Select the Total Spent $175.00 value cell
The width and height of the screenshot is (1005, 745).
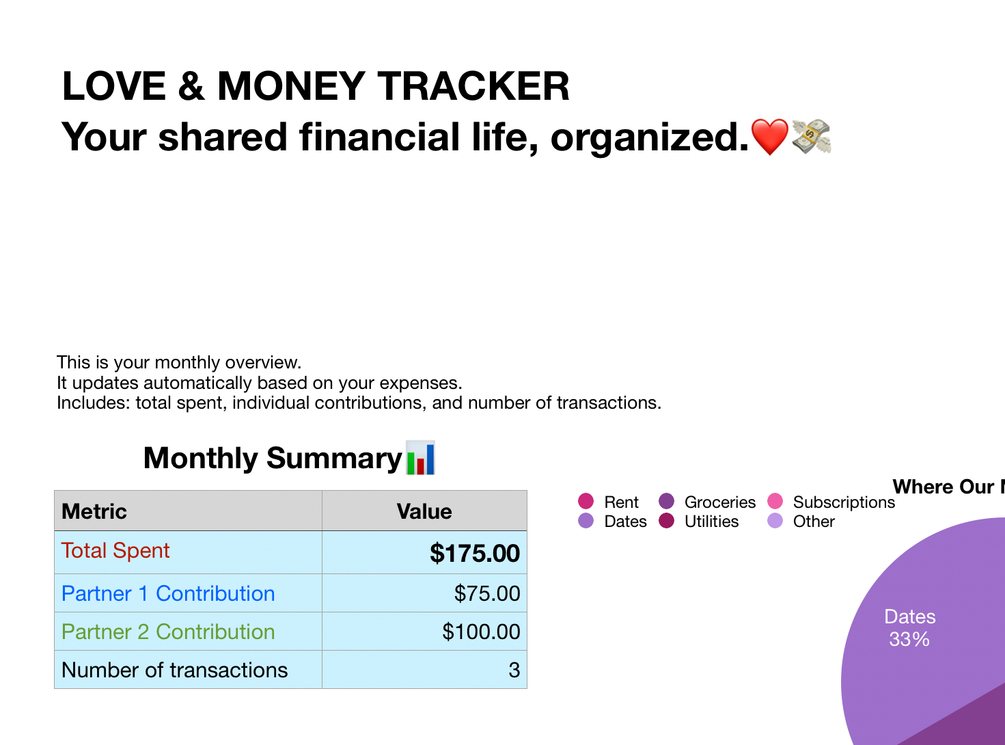pyautogui.click(x=424, y=552)
